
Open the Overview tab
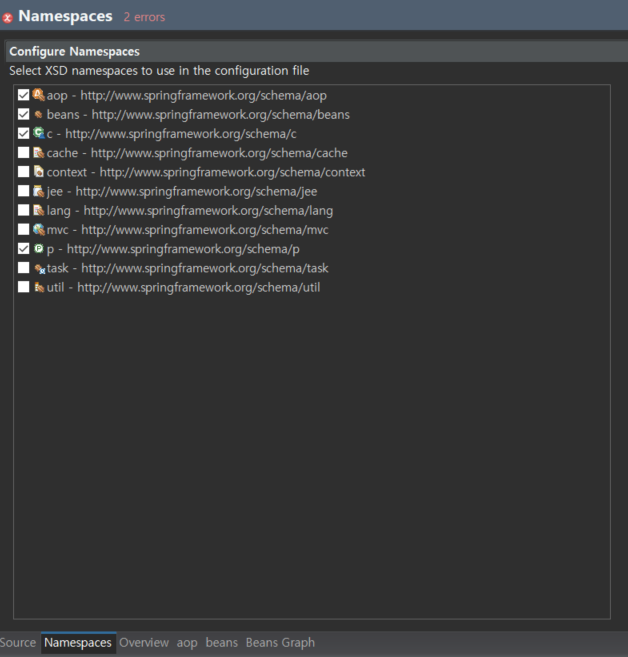(144, 643)
